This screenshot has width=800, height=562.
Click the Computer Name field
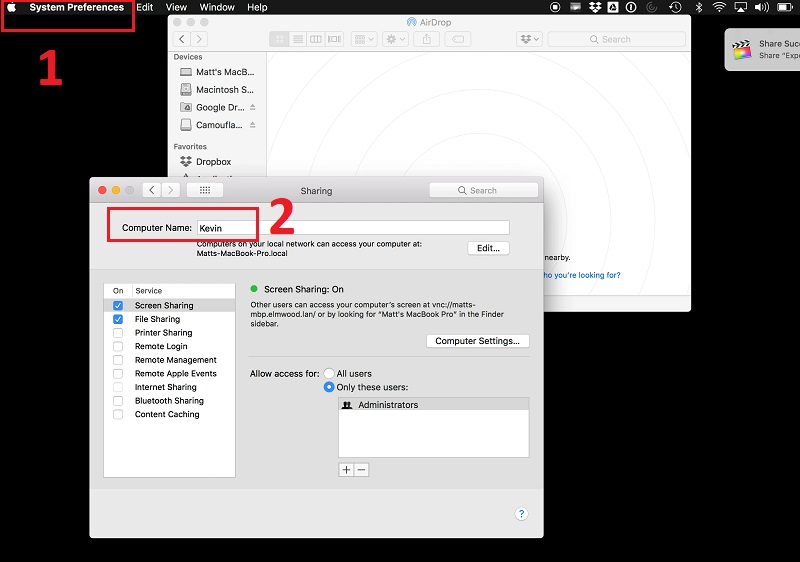pyautogui.click(x=353, y=228)
